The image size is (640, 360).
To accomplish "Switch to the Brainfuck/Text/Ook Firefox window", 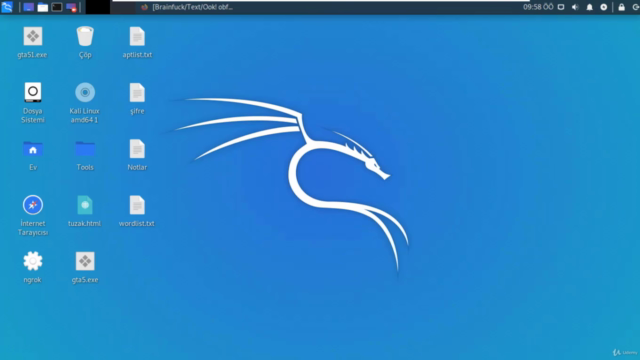I will pos(187,7).
